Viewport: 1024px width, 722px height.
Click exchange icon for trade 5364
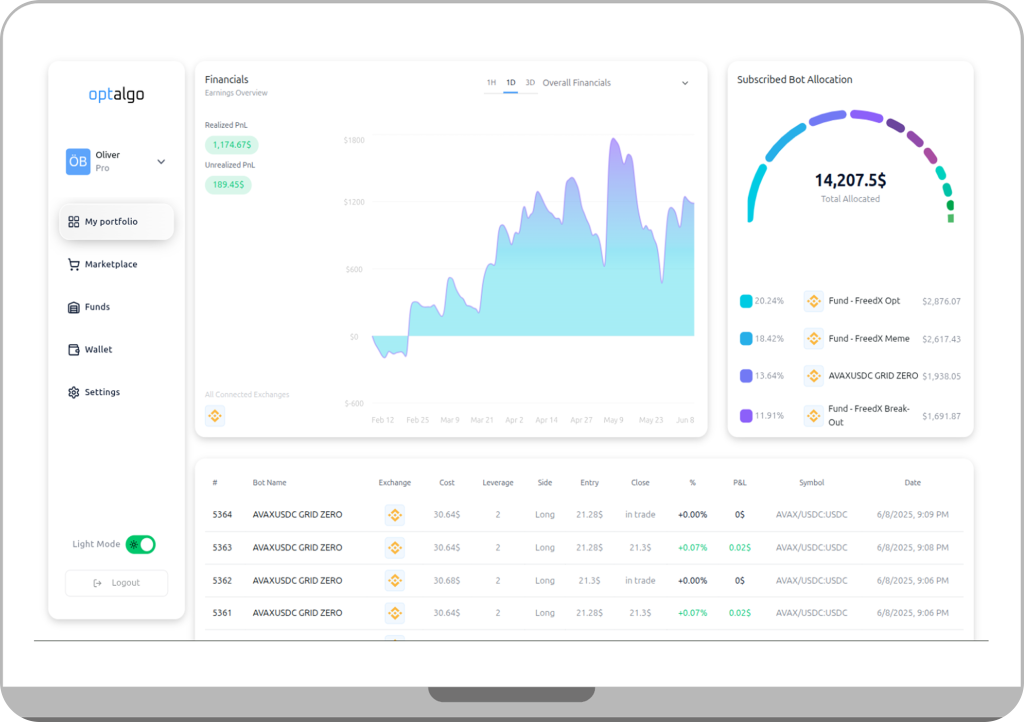click(x=394, y=515)
